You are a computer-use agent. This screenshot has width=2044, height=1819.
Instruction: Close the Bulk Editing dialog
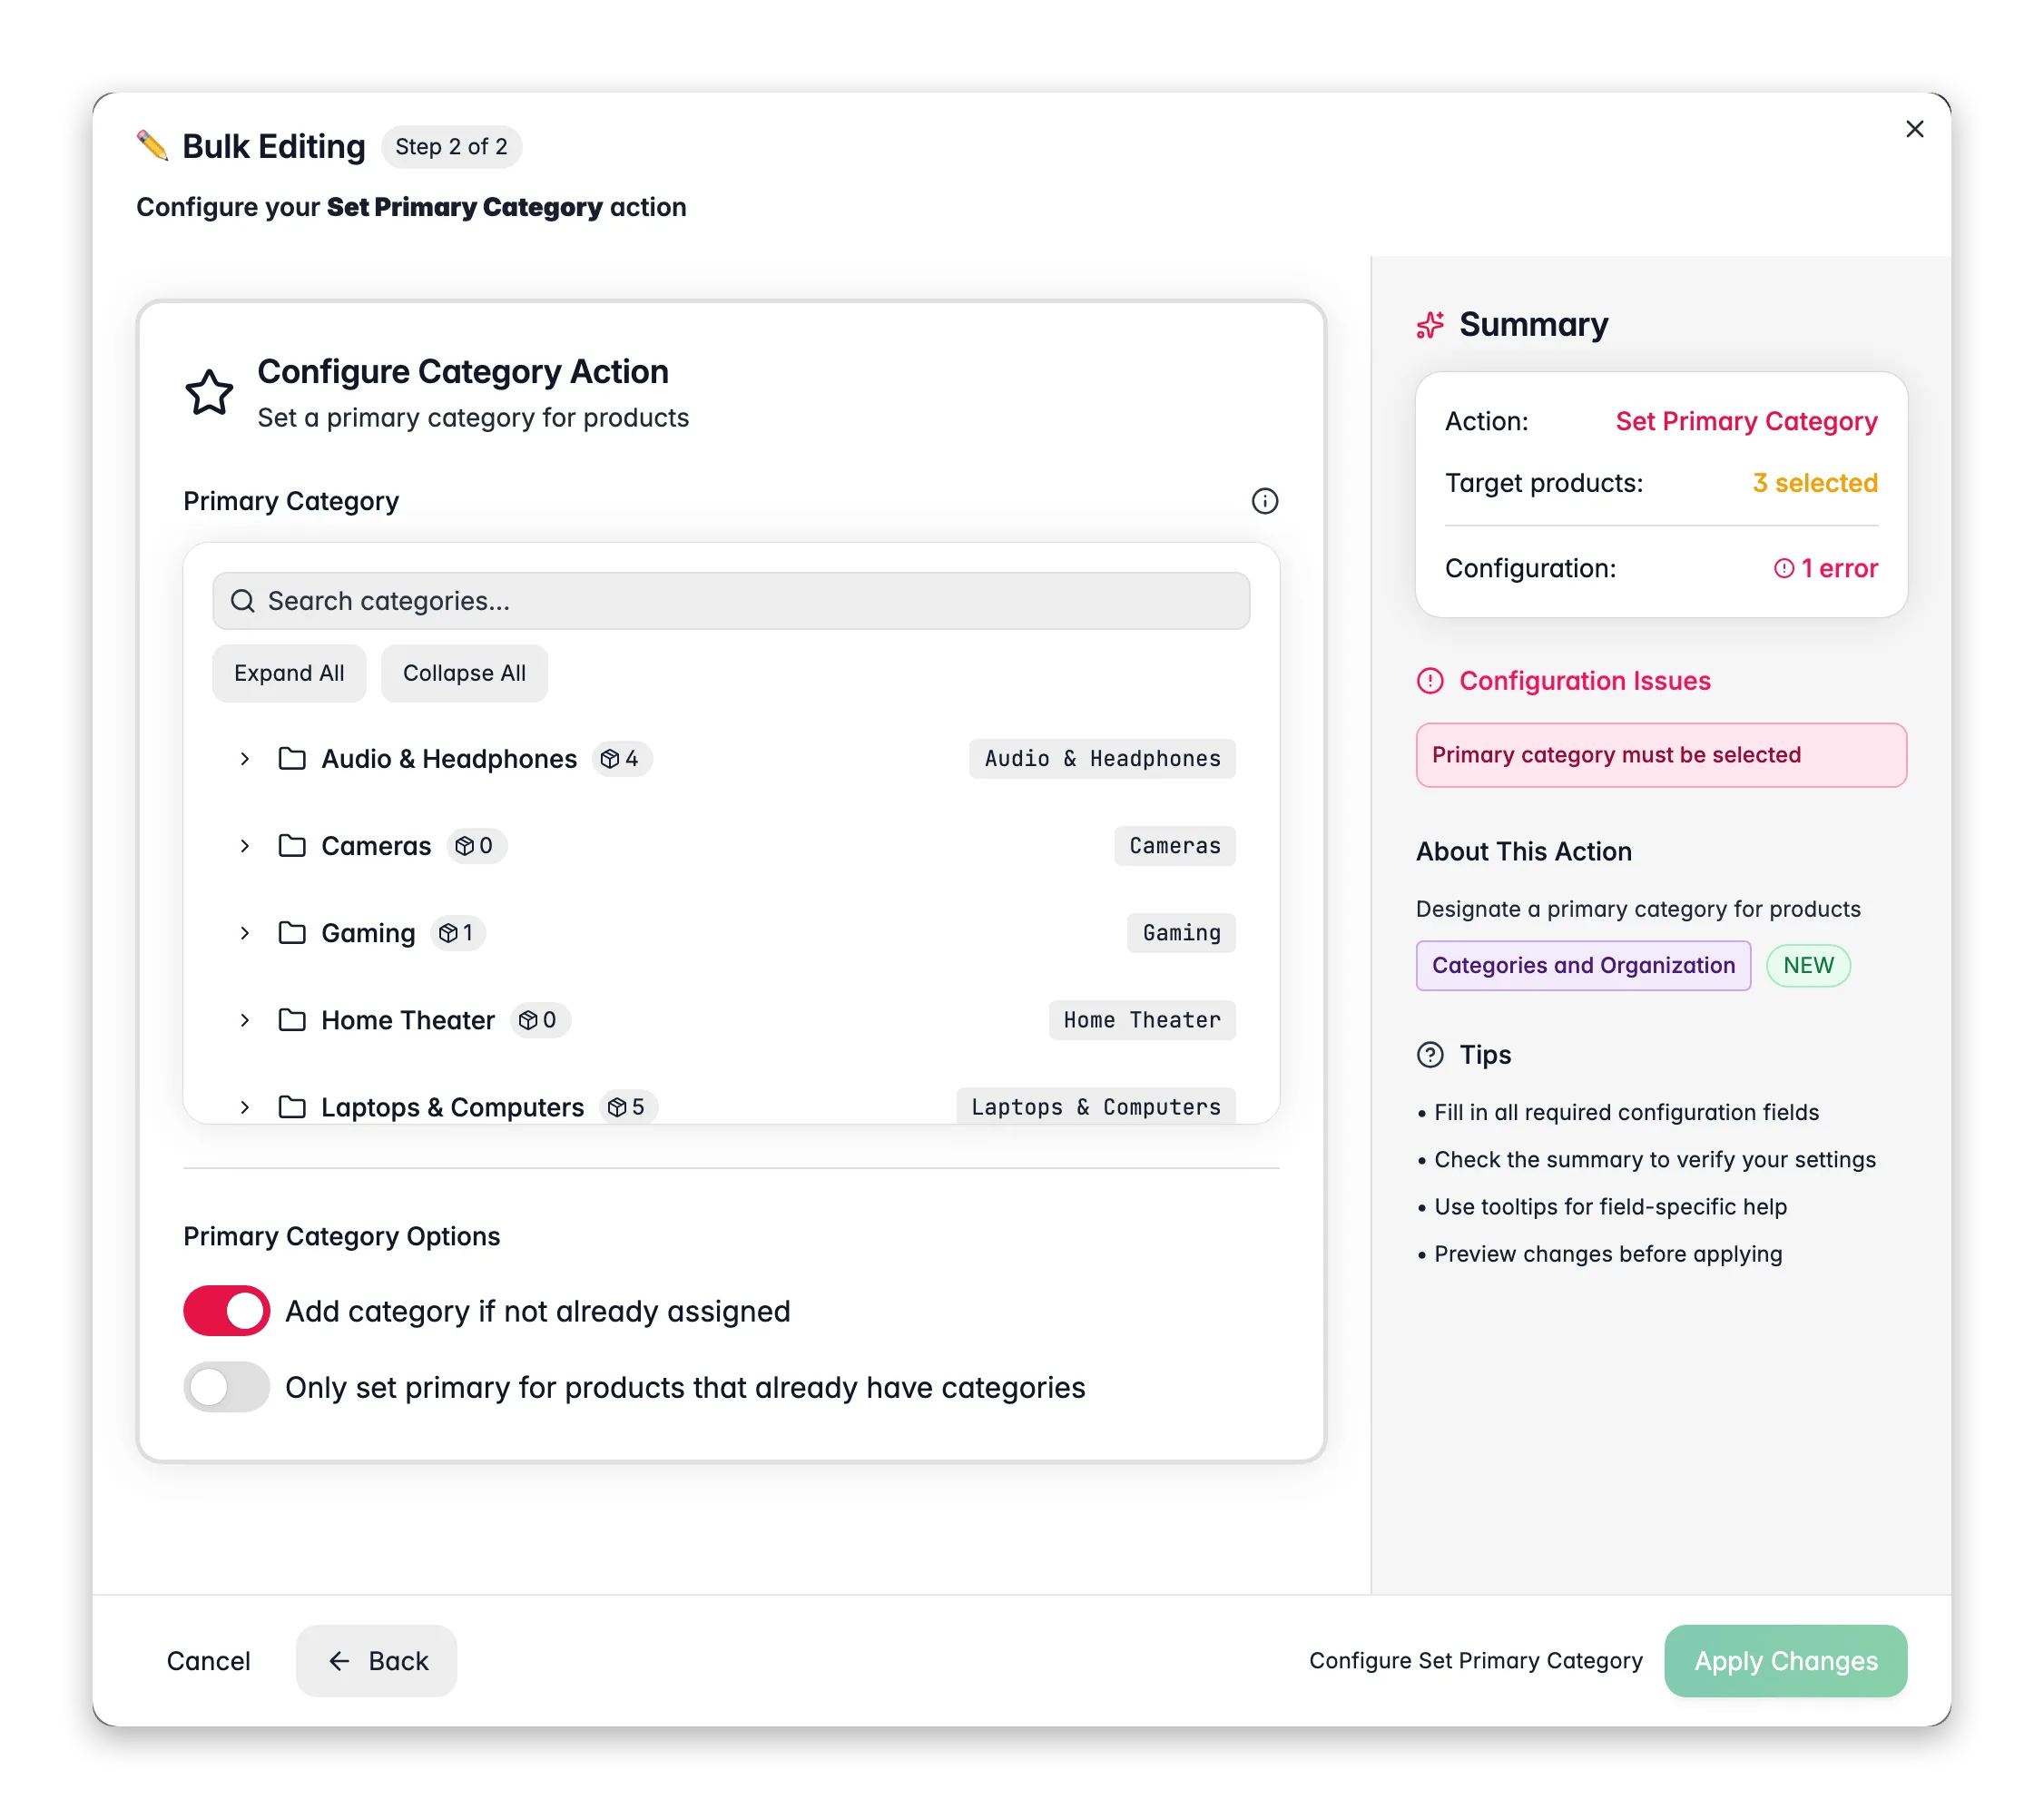(1914, 129)
